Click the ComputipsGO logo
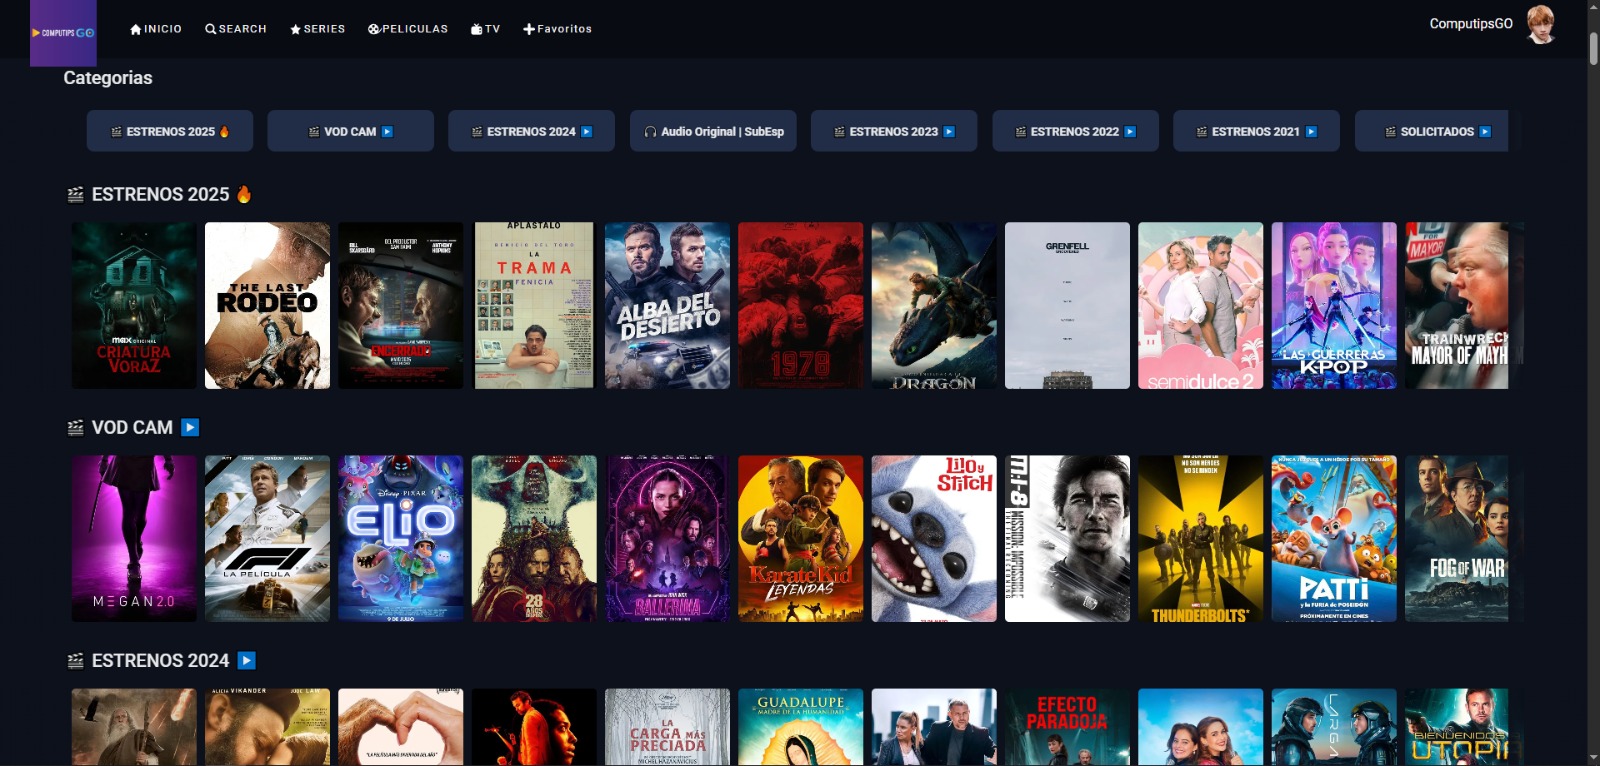The height and width of the screenshot is (766, 1600). point(63,33)
